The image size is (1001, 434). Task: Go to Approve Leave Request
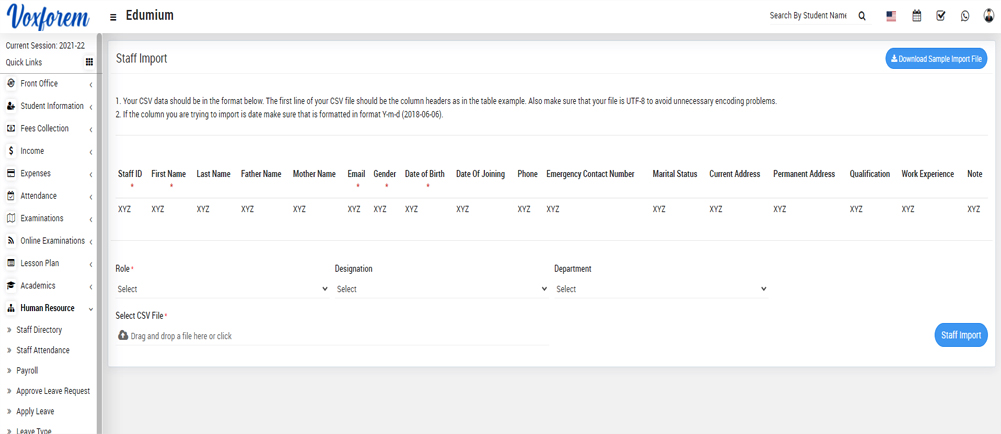click(53, 391)
